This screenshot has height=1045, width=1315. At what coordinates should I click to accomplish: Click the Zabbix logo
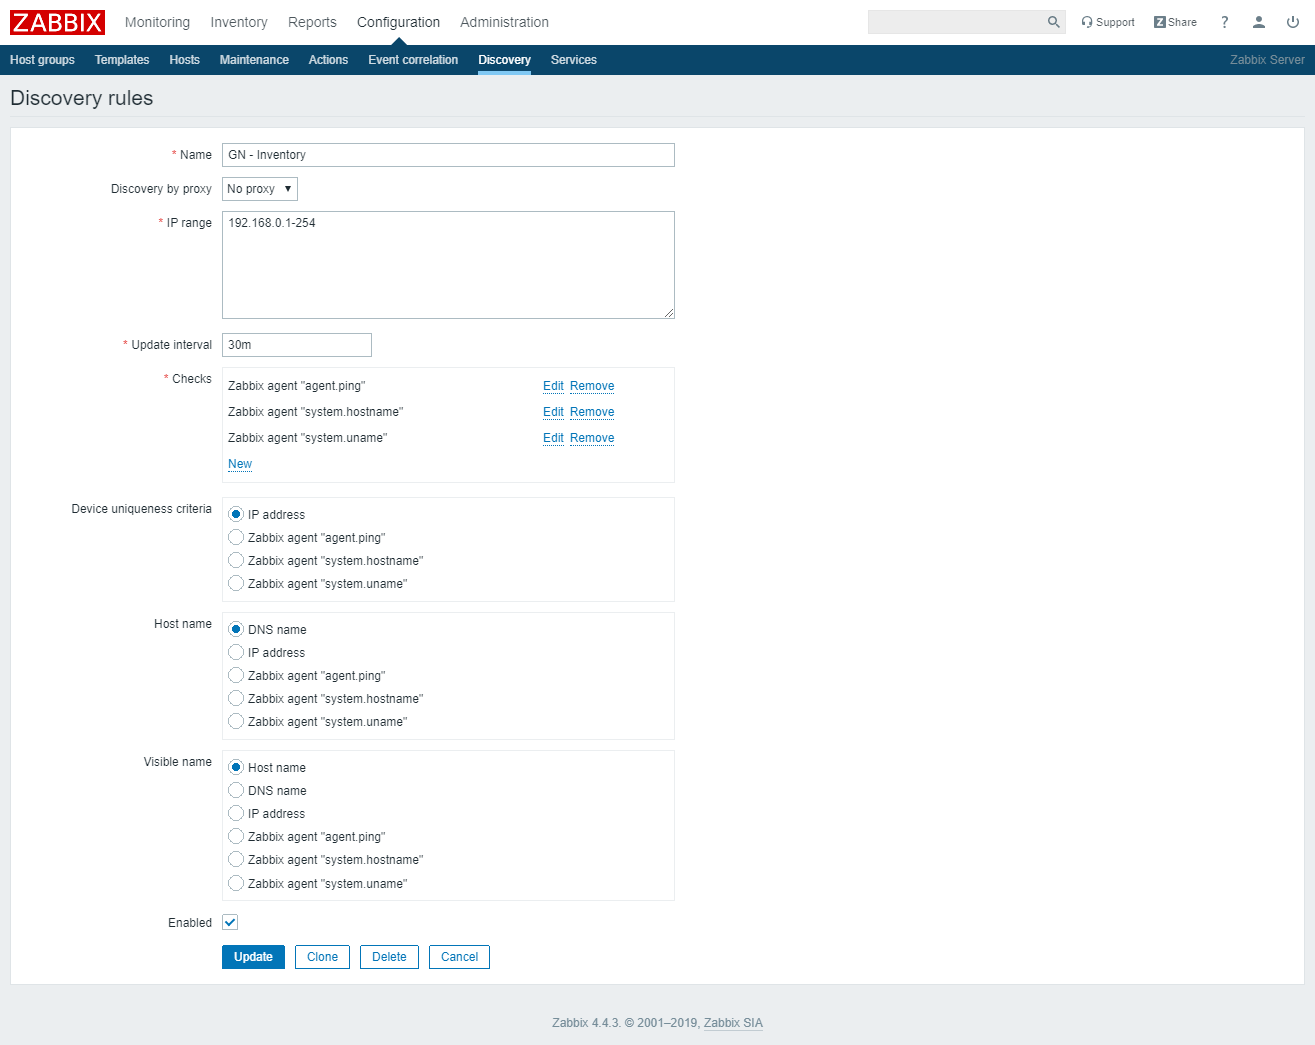click(57, 22)
